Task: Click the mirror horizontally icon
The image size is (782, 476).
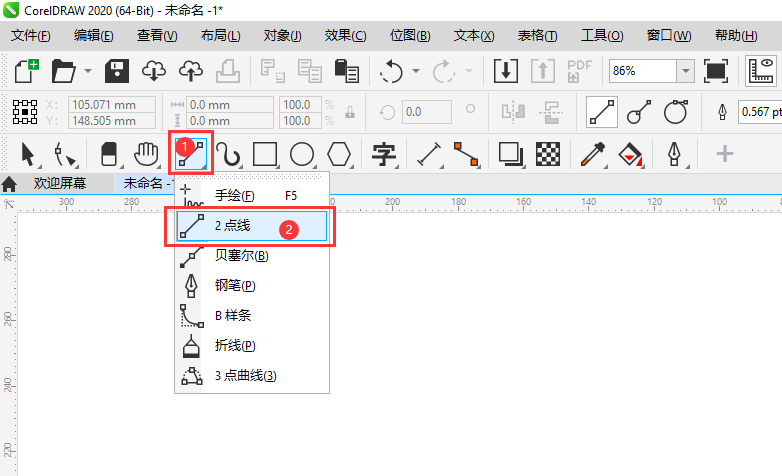Action: (513, 112)
